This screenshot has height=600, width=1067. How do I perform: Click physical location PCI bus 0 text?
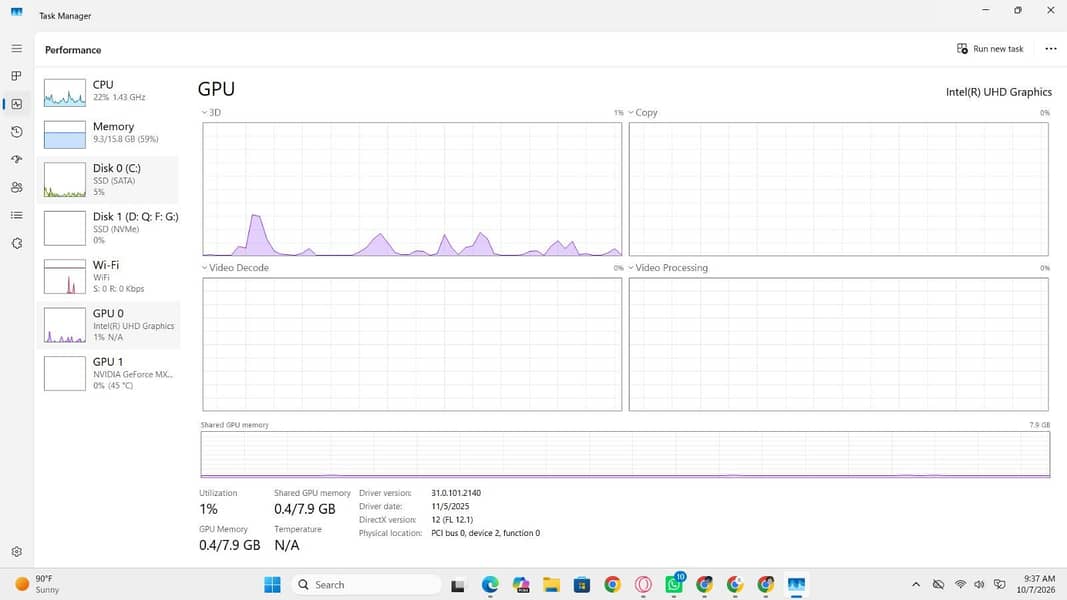pos(485,533)
